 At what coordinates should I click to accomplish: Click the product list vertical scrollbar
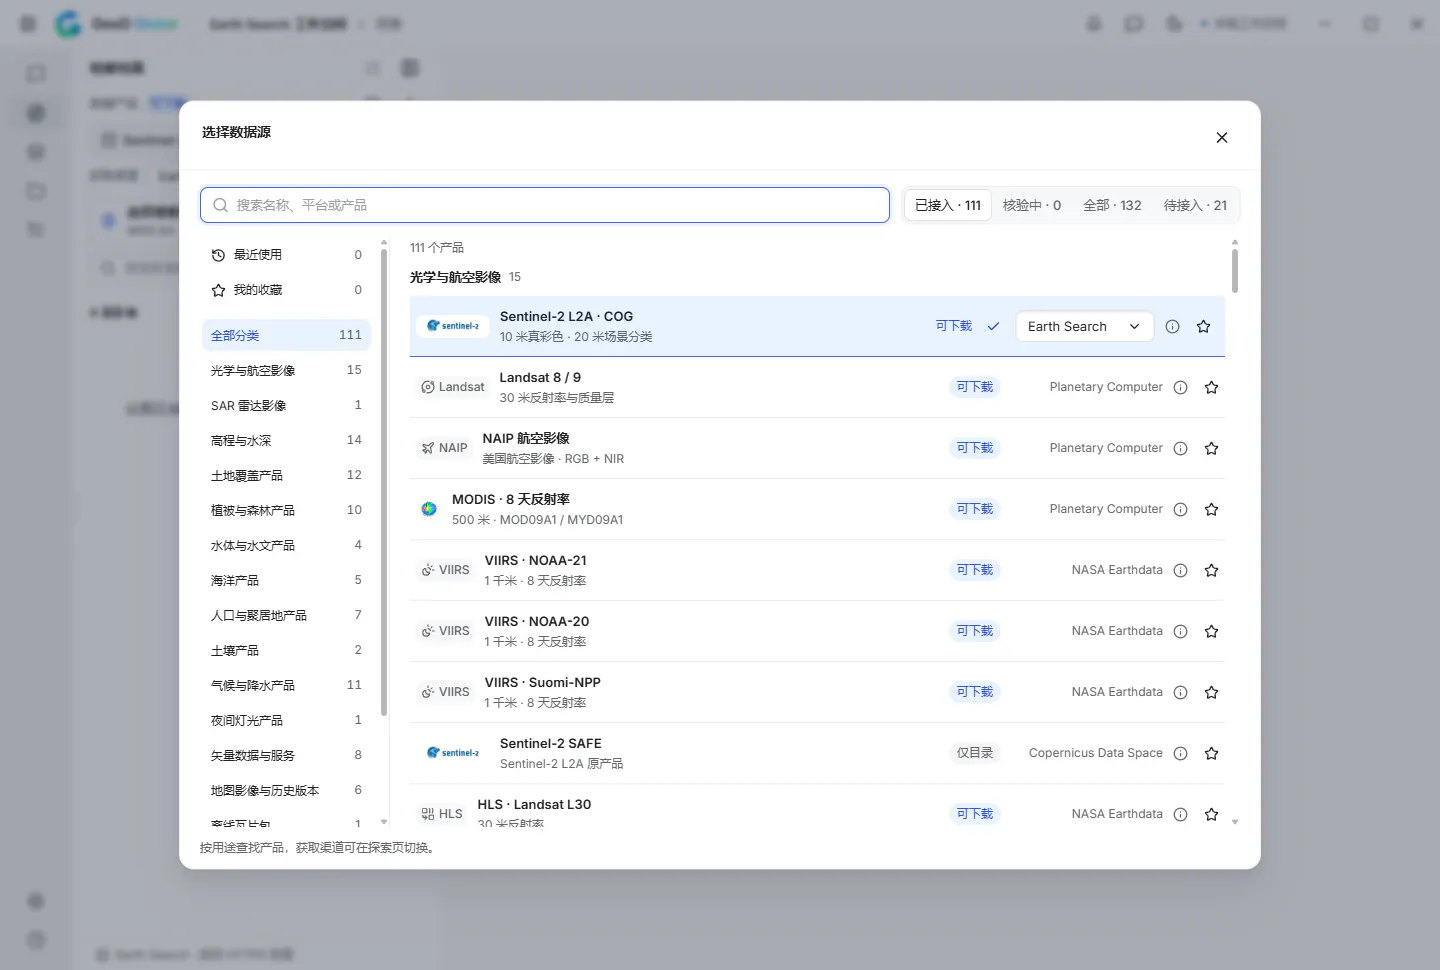(1235, 270)
